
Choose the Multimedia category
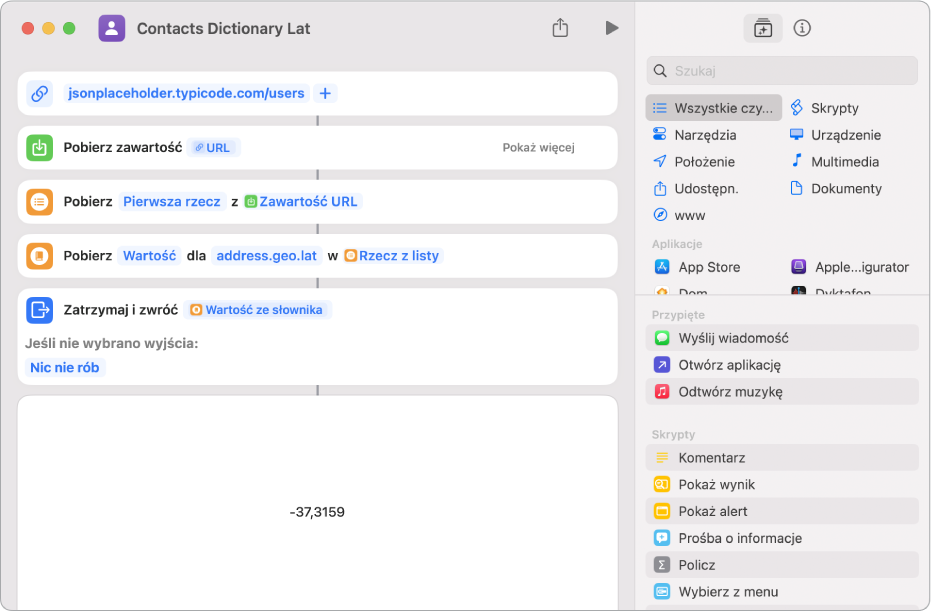(844, 161)
